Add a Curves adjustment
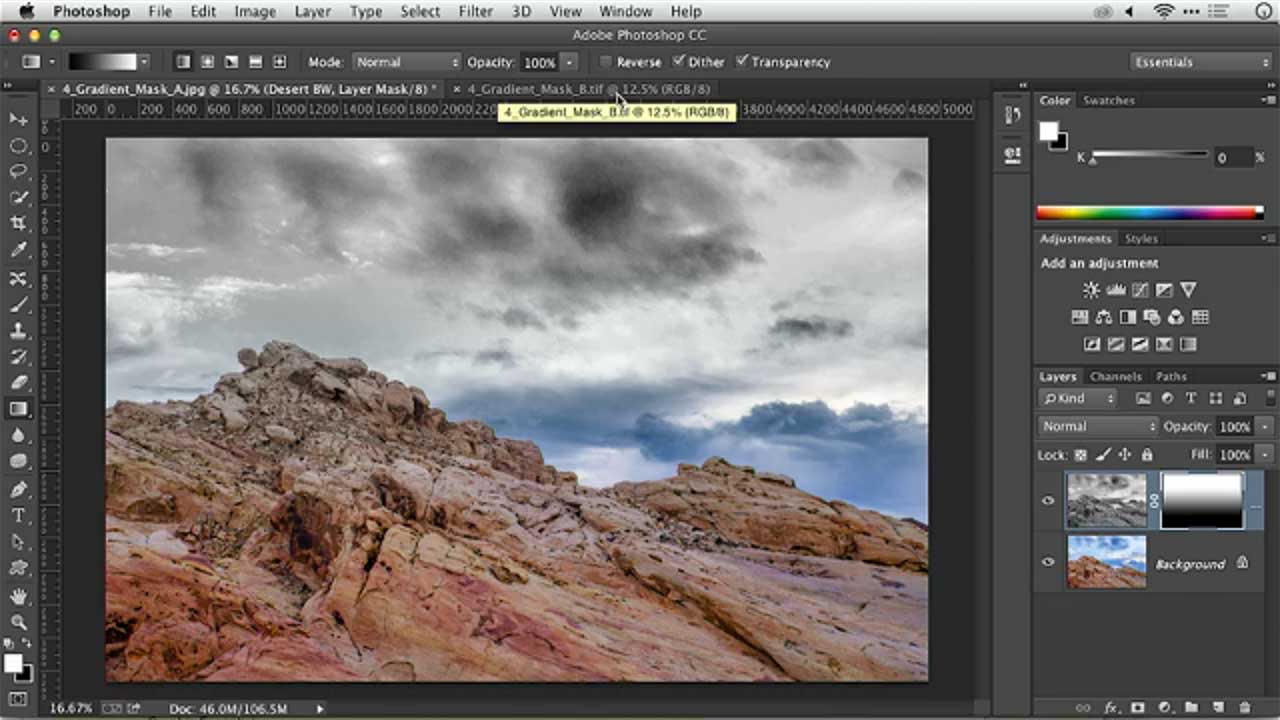The width and height of the screenshot is (1280, 720). point(1139,290)
